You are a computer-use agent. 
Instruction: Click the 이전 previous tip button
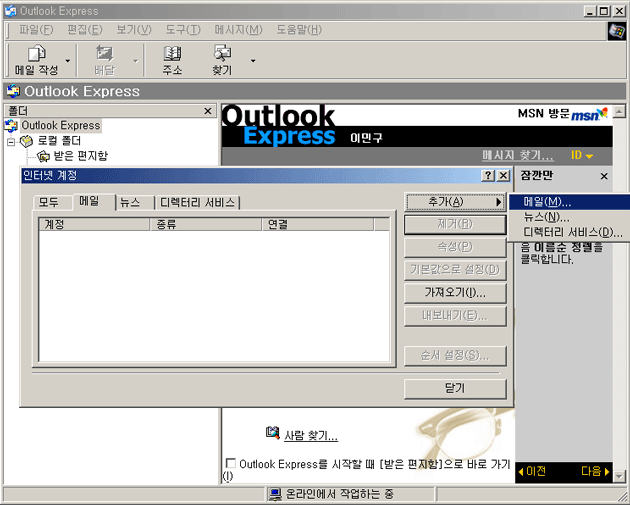click(532, 471)
